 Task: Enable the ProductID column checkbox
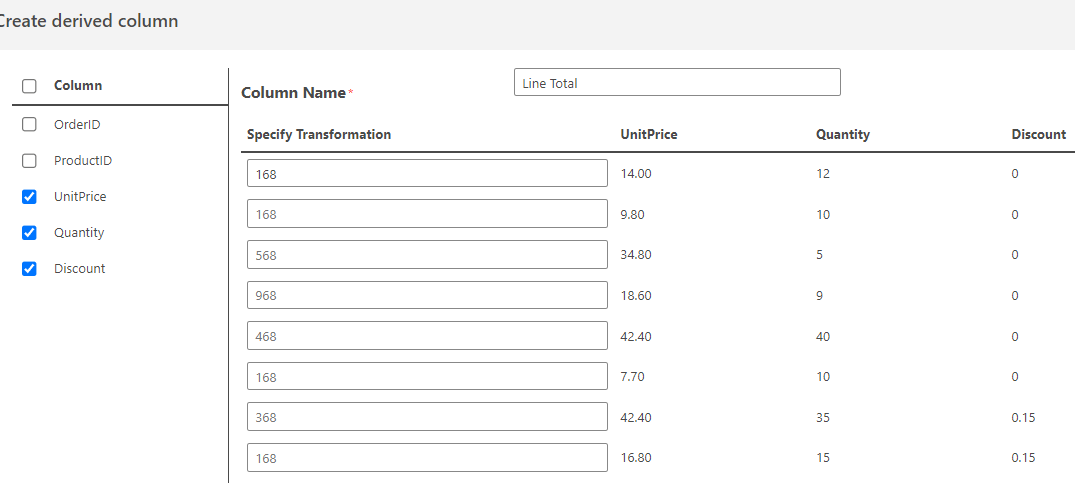coord(29,161)
